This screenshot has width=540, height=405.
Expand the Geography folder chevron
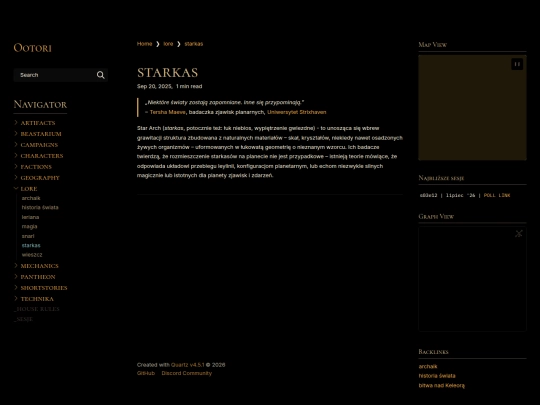pyautogui.click(x=16, y=177)
